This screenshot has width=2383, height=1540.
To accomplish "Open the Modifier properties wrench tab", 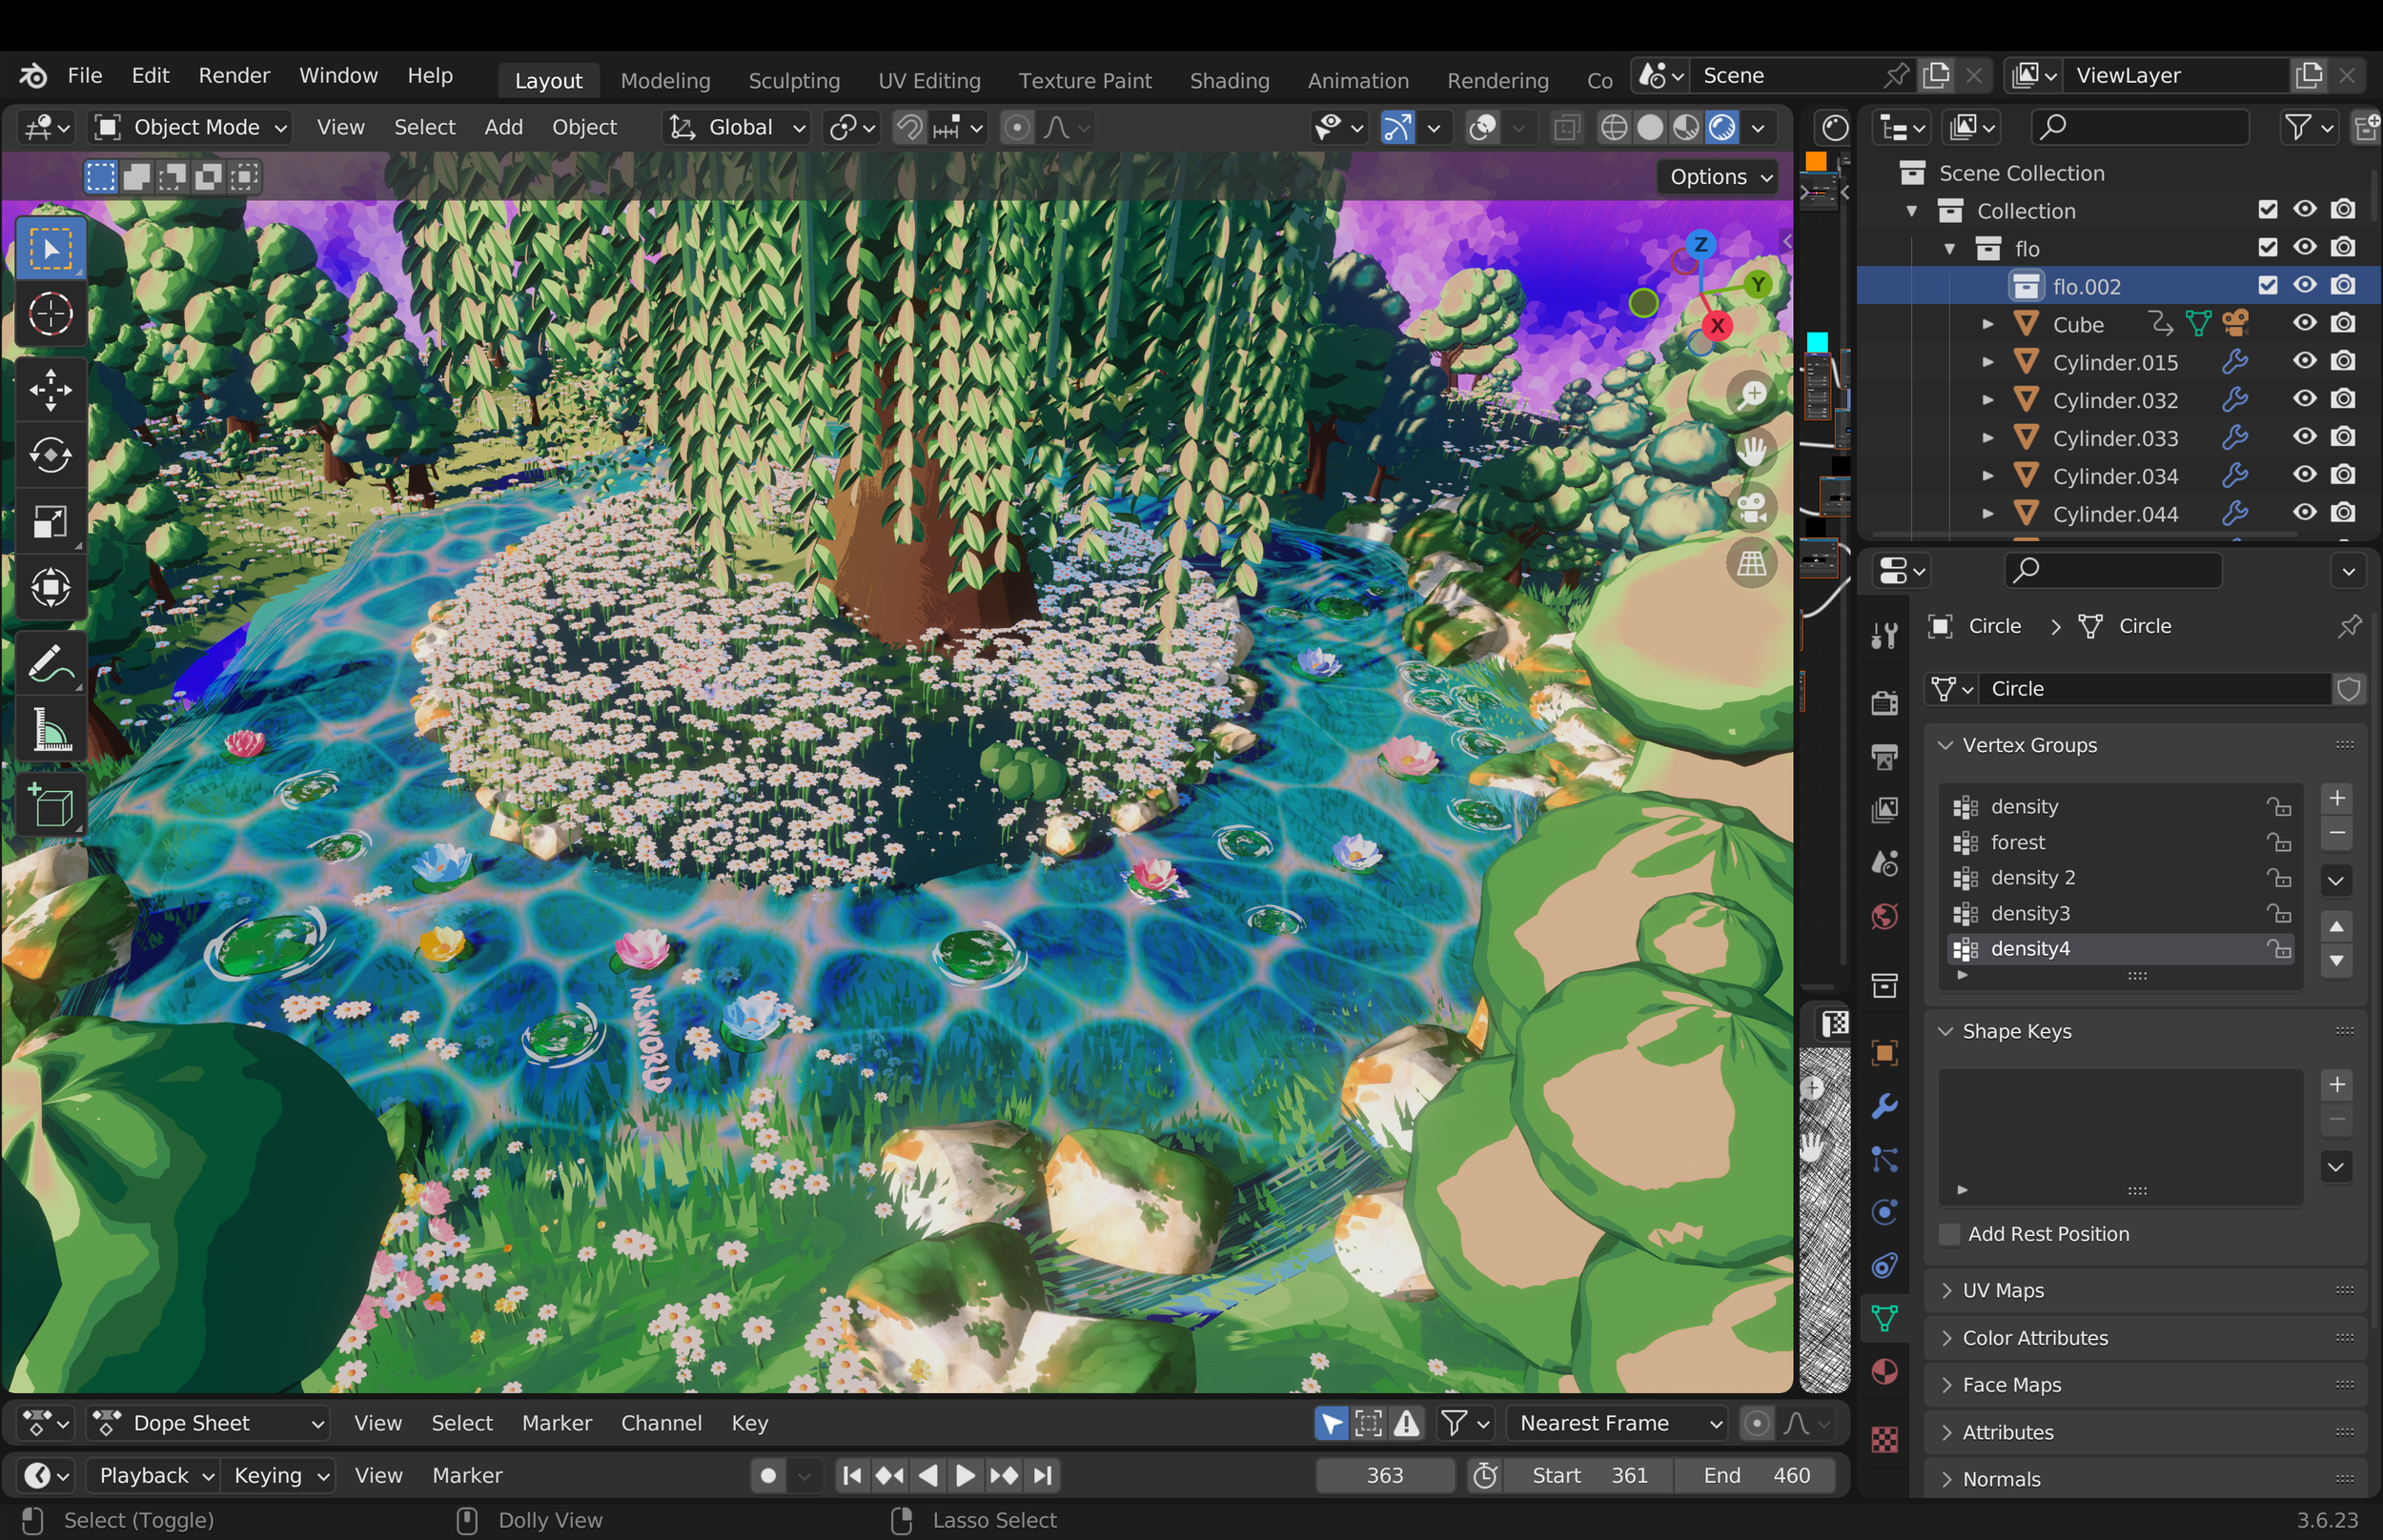I will point(1884,1106).
